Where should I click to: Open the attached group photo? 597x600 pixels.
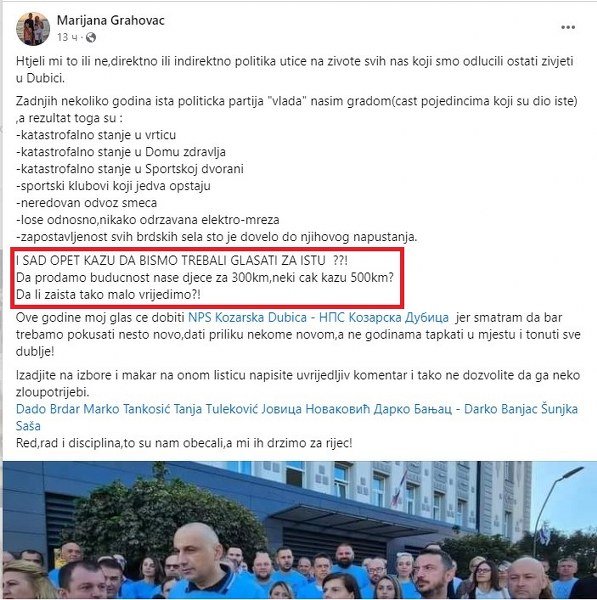pos(300,530)
